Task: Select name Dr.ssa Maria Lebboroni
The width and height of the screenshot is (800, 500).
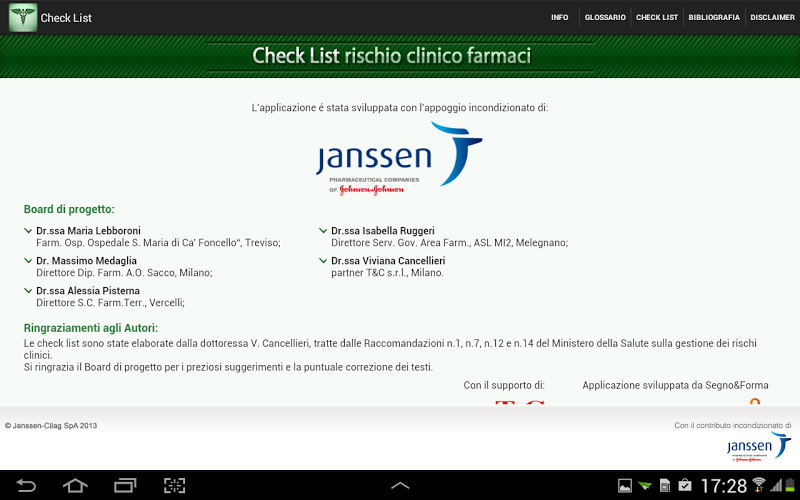Action: click(x=88, y=231)
